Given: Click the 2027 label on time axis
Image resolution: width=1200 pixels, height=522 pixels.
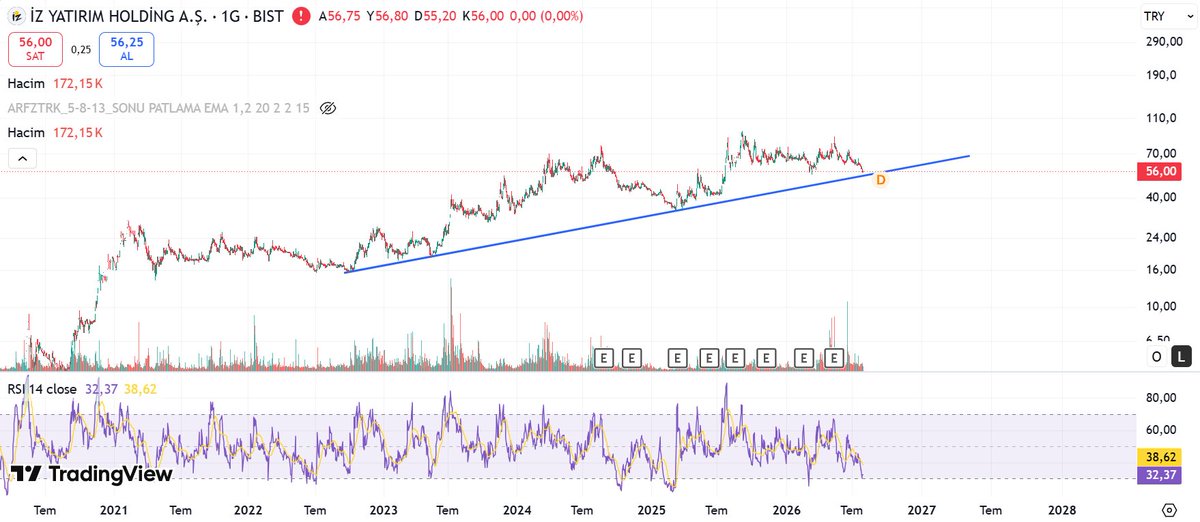Looking at the screenshot, I should (x=921, y=509).
